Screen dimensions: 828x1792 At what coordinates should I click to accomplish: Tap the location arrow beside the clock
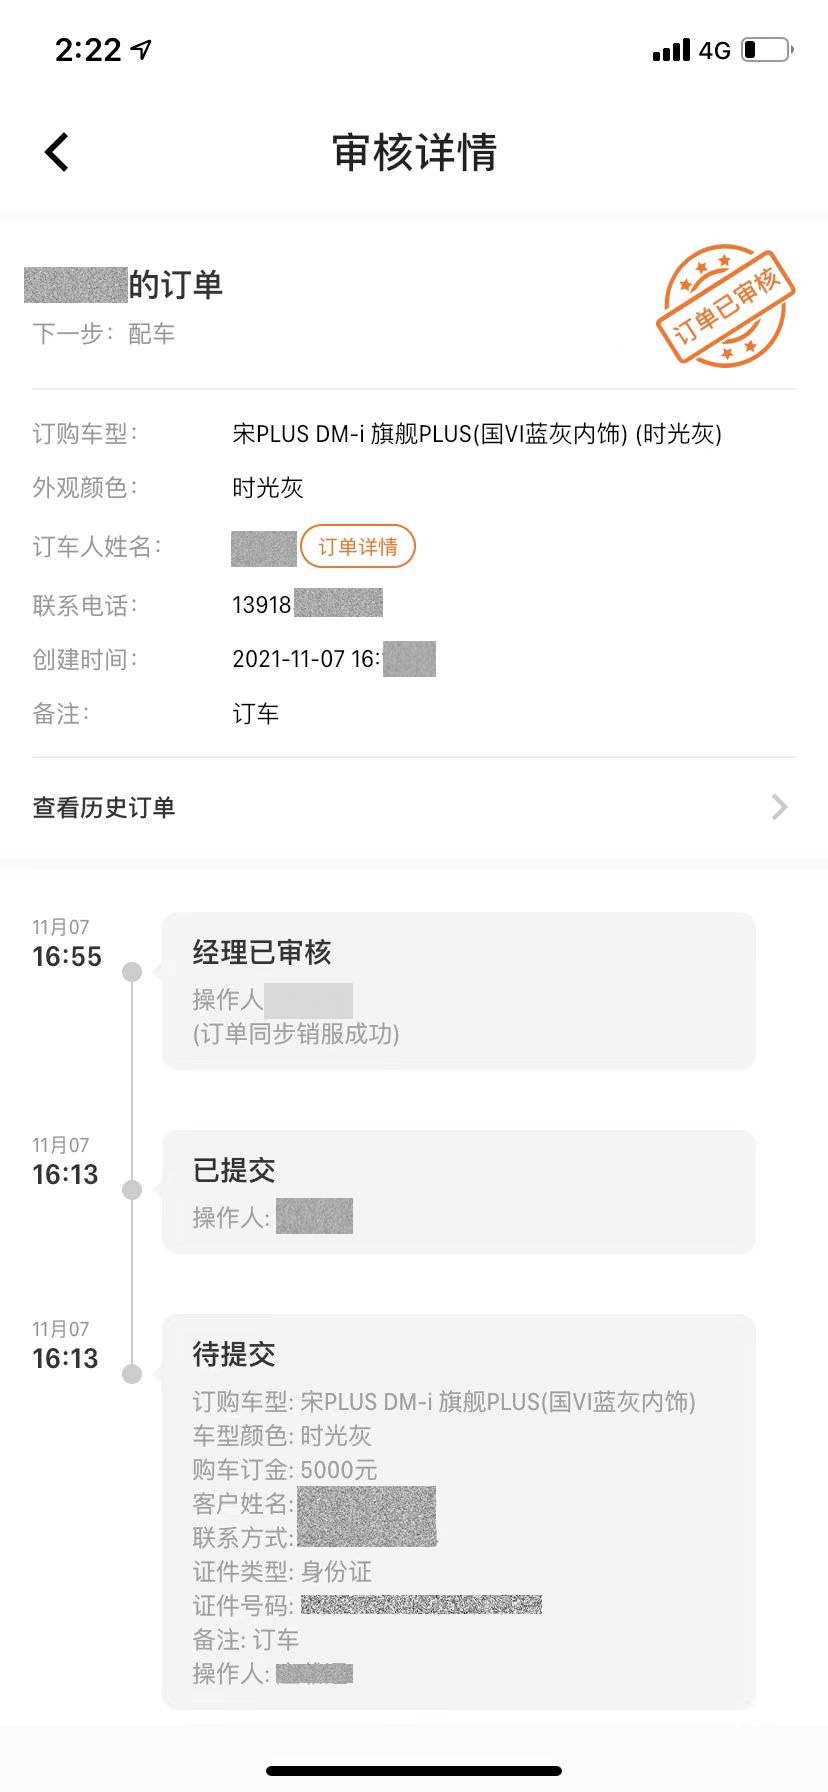click(x=142, y=49)
